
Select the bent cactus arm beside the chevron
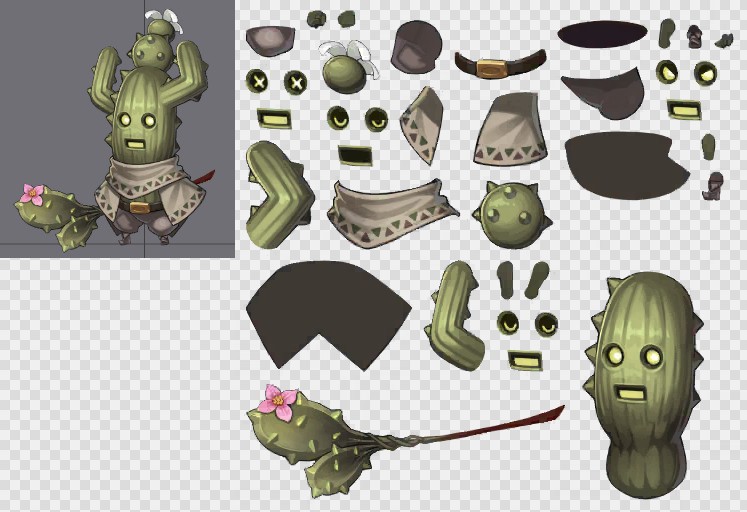point(458,315)
